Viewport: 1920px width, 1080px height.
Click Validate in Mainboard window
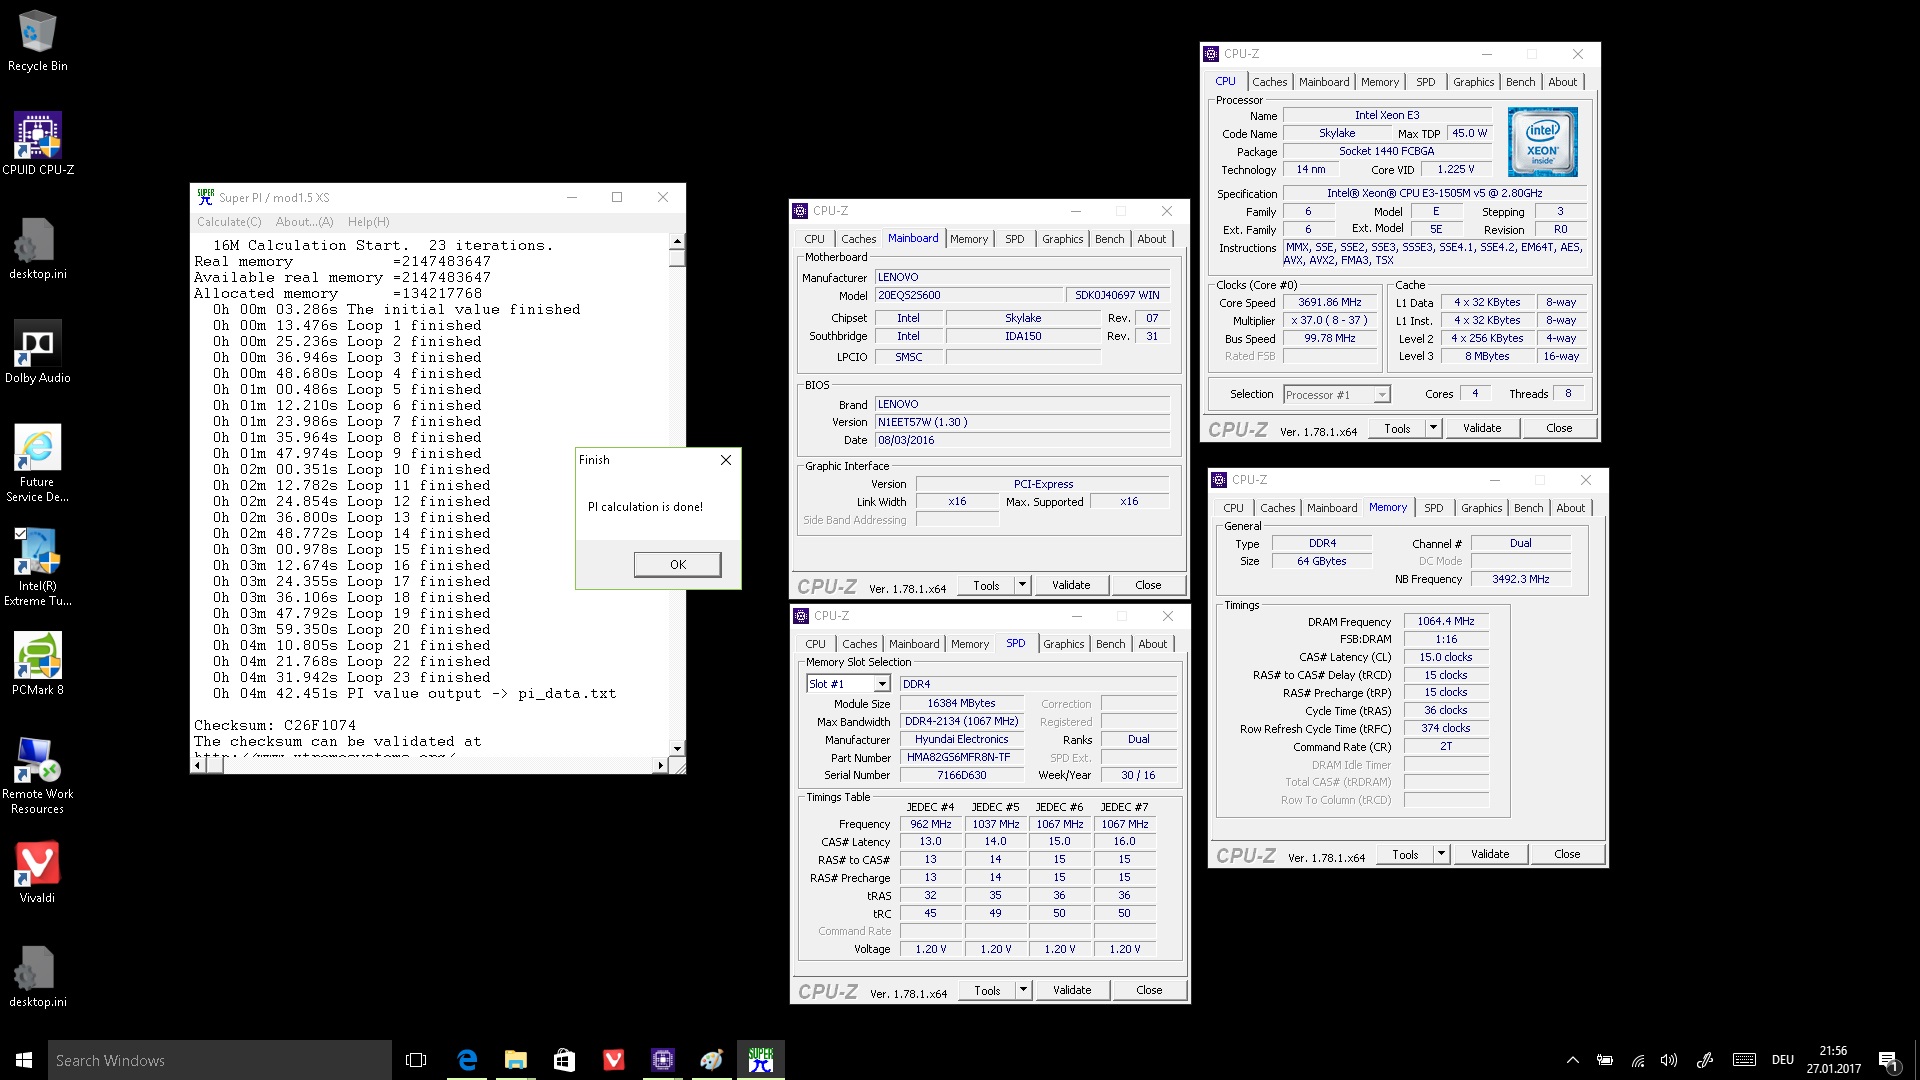[1070, 585]
